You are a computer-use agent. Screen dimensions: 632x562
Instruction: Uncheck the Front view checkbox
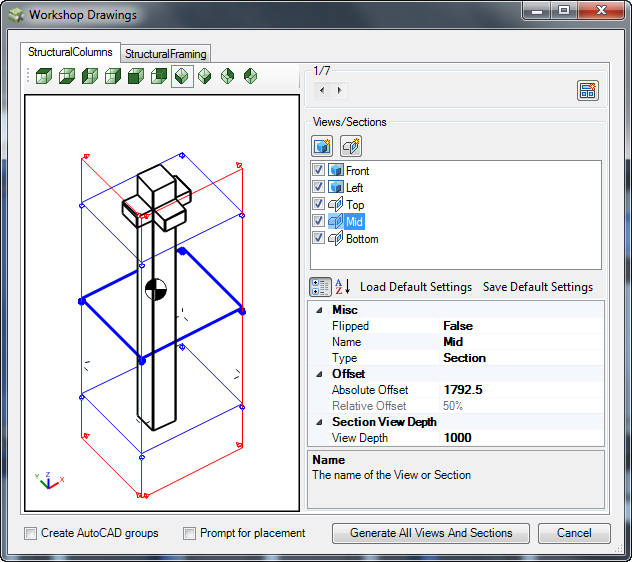[x=319, y=171]
